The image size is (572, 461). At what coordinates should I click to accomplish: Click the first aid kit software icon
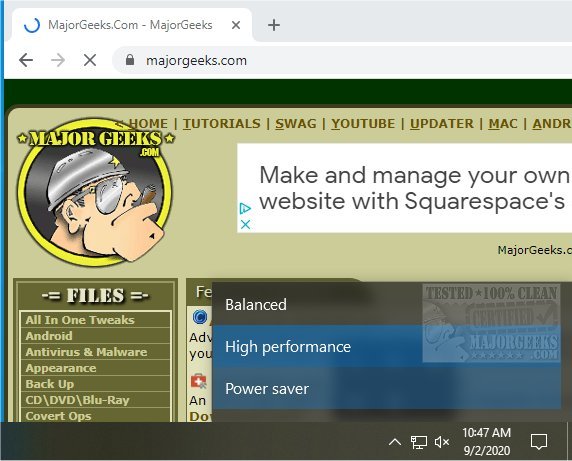[198, 381]
